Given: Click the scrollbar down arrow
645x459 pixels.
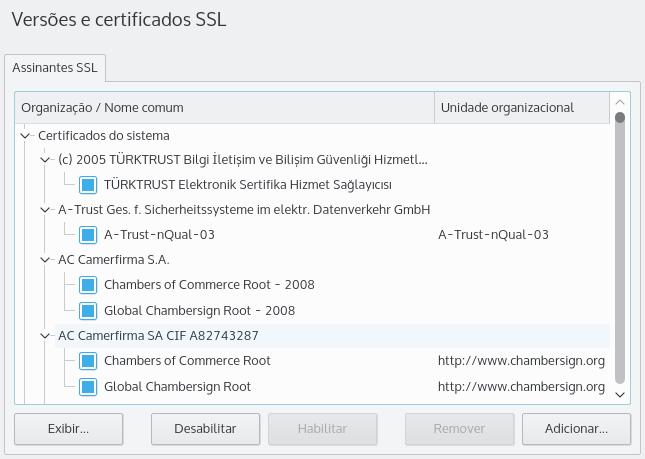Looking at the screenshot, I should [620, 395].
